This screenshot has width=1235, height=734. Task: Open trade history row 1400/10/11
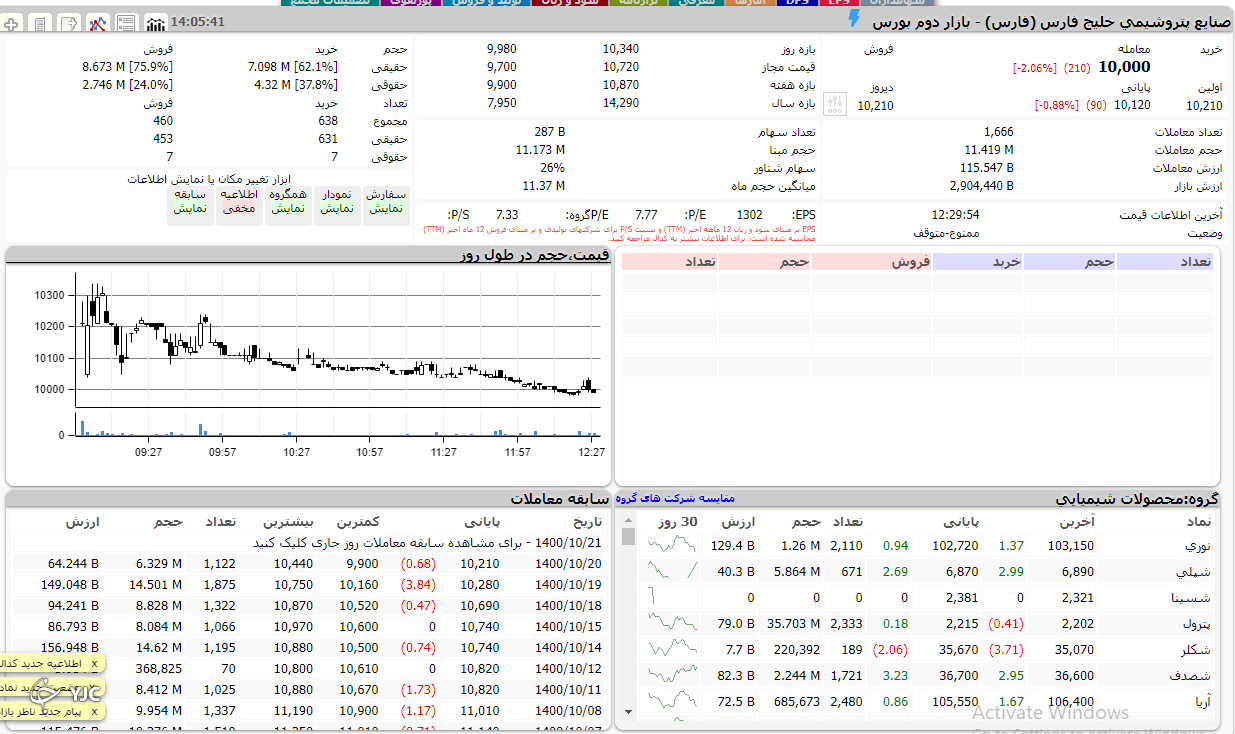(x=308, y=690)
